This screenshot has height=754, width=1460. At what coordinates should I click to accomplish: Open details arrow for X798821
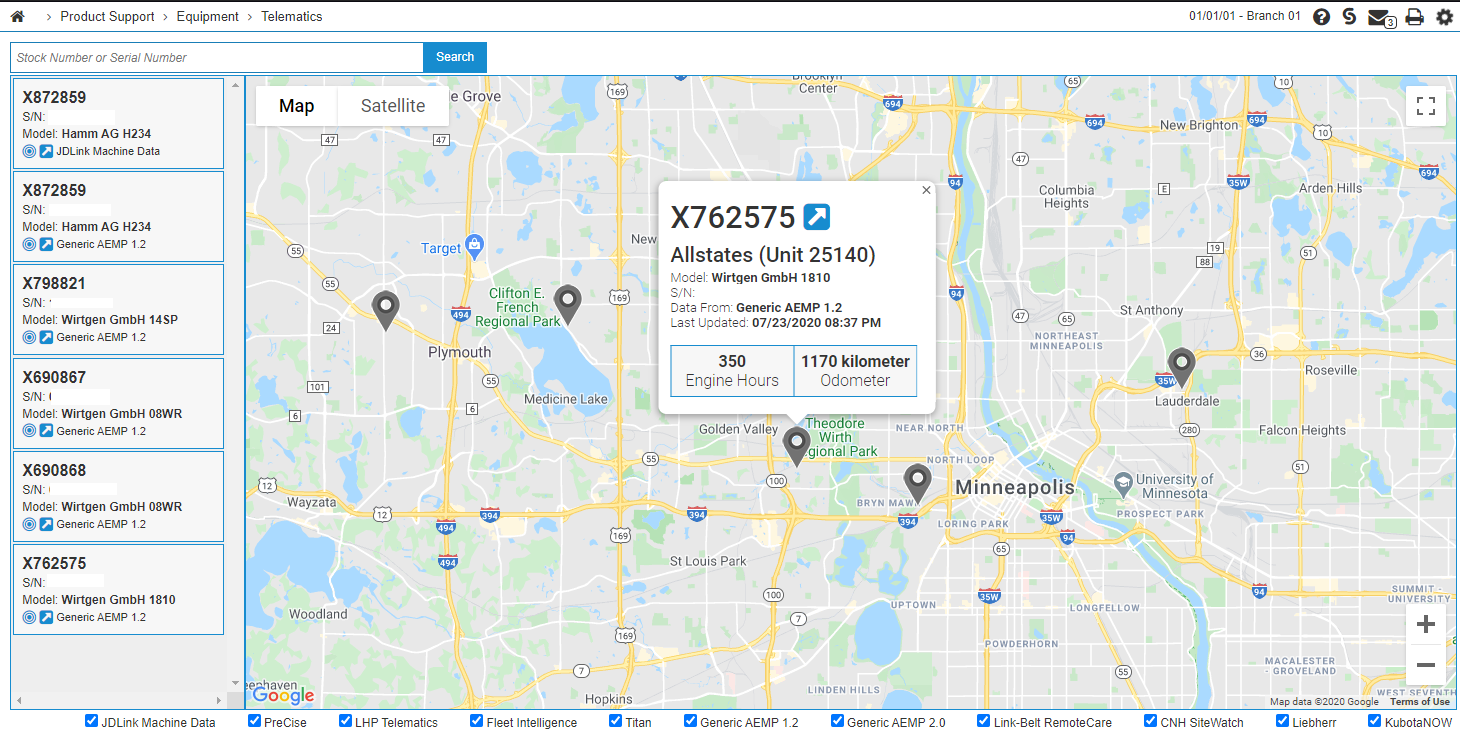(x=46, y=337)
